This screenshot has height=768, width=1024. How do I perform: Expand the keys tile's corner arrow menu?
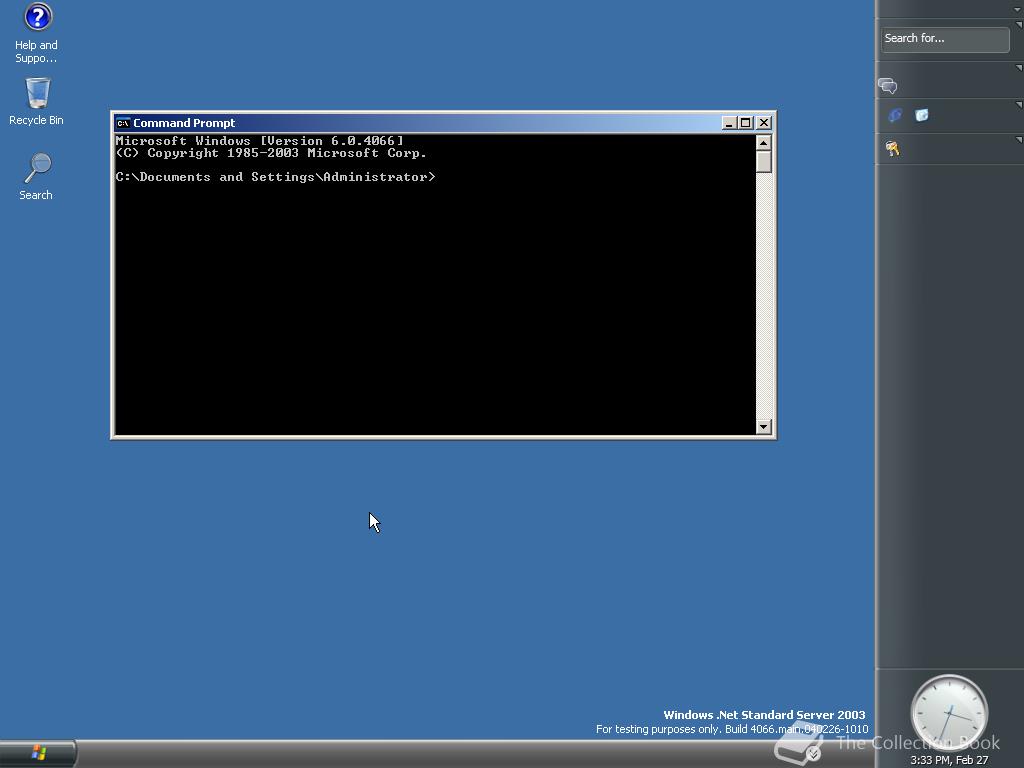(1019, 140)
